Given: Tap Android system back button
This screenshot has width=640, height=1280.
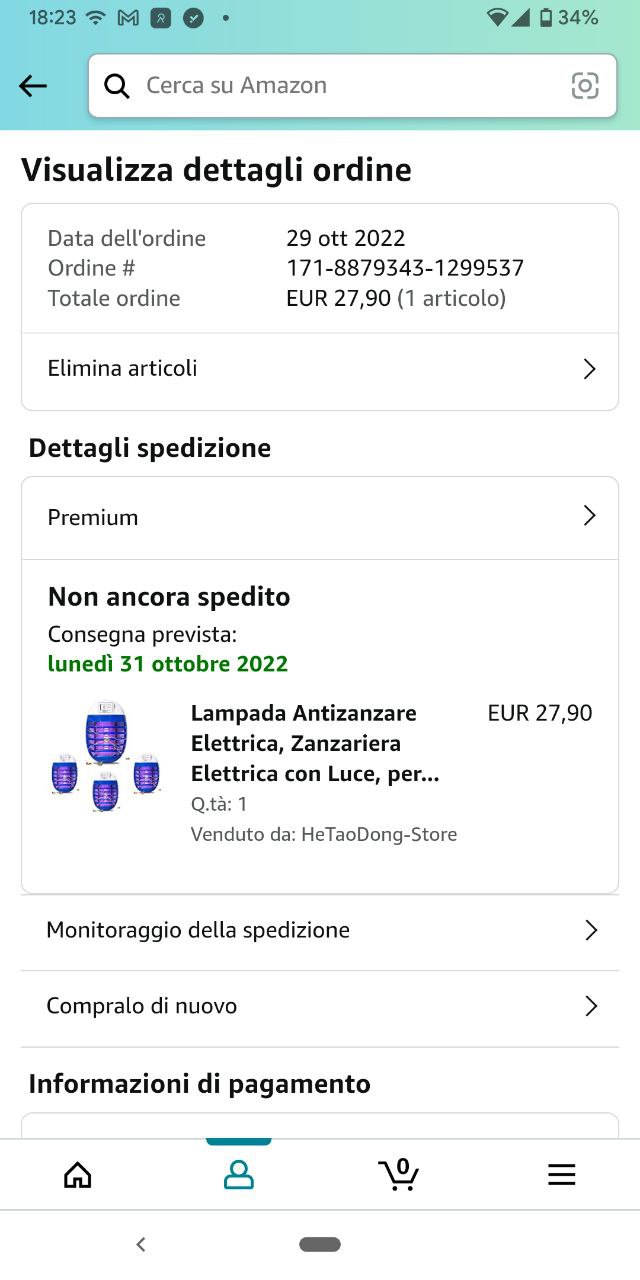Looking at the screenshot, I should click(141, 1245).
